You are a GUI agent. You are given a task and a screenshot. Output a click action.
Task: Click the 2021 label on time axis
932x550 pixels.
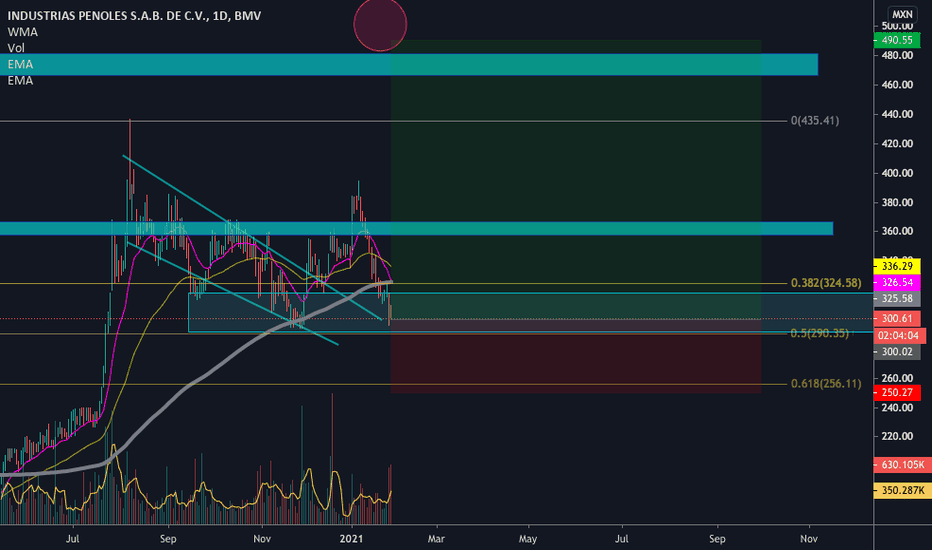point(351,539)
